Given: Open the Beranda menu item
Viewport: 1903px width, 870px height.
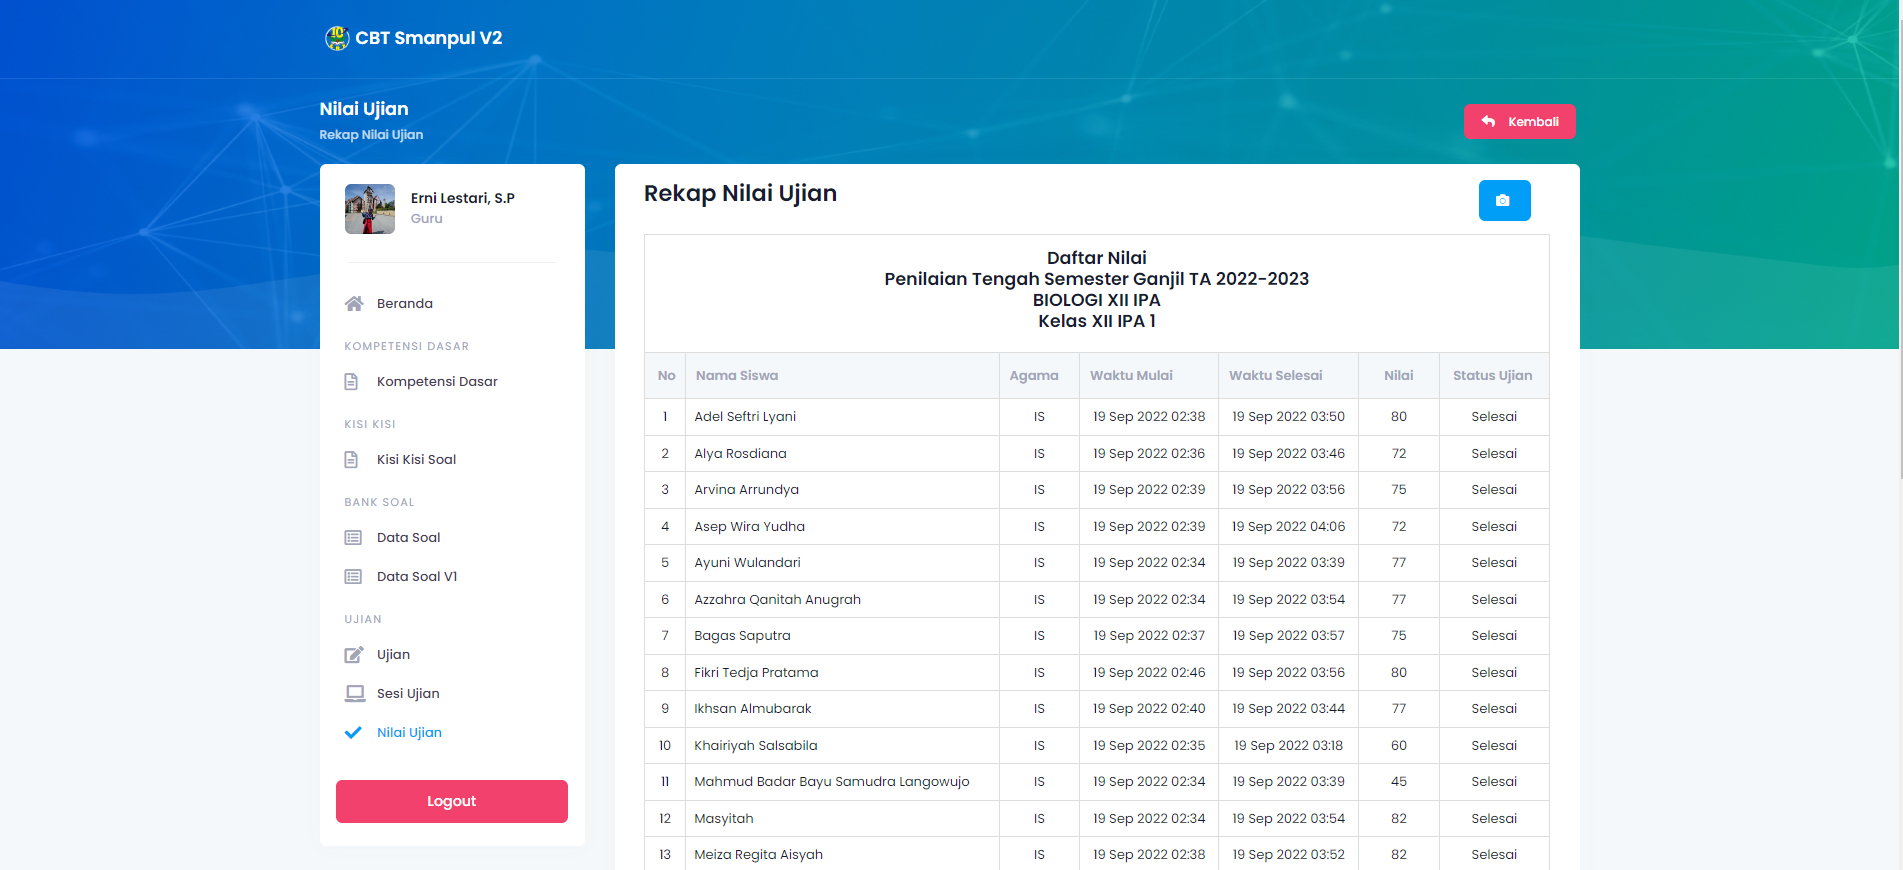Looking at the screenshot, I should pos(404,304).
